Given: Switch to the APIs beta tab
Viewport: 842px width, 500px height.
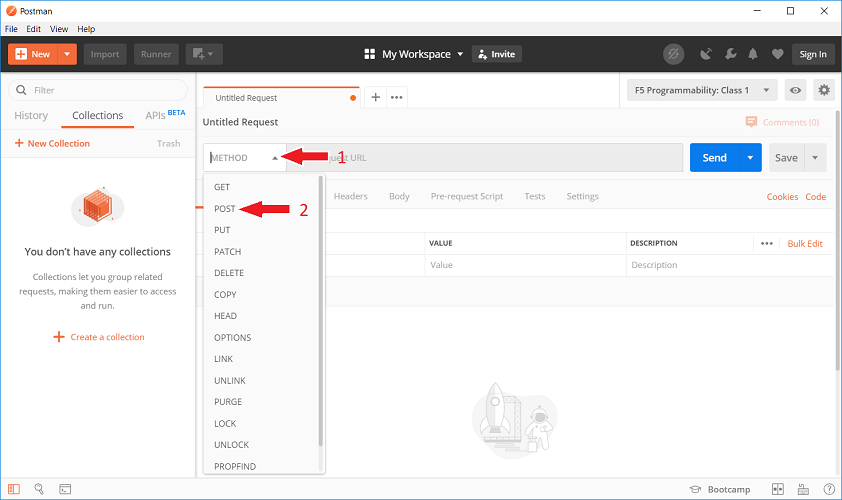Looking at the screenshot, I should click(x=165, y=115).
